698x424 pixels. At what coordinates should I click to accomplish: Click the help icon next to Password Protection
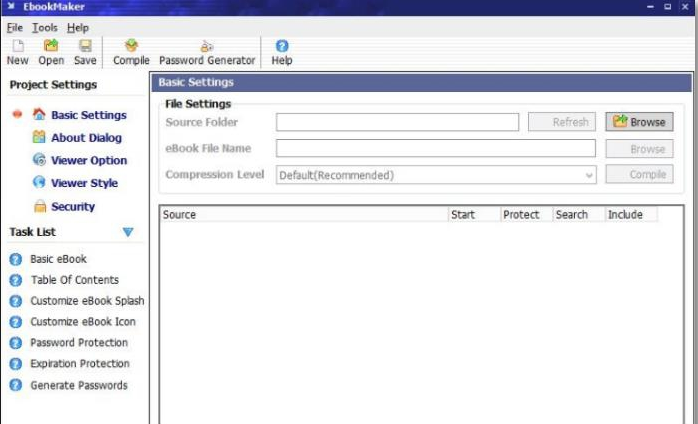[x=16, y=343]
